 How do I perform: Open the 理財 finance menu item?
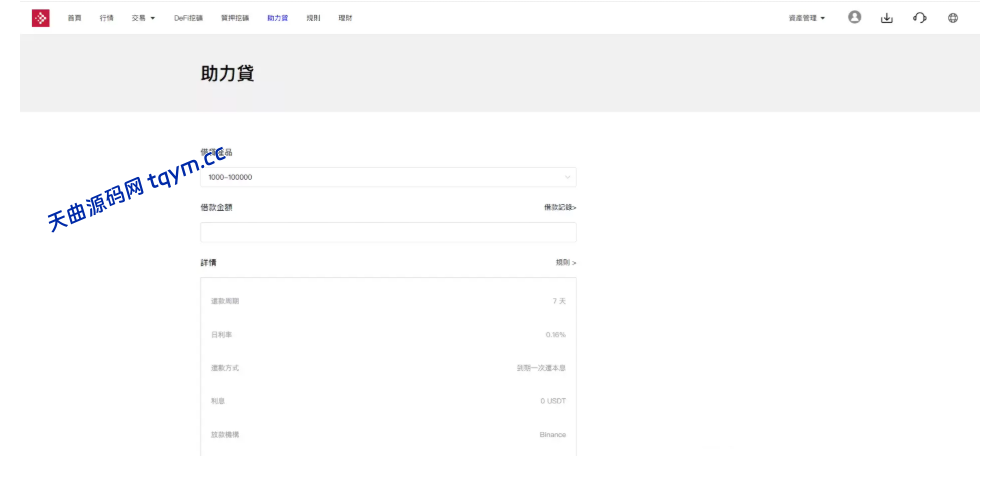[x=345, y=18]
